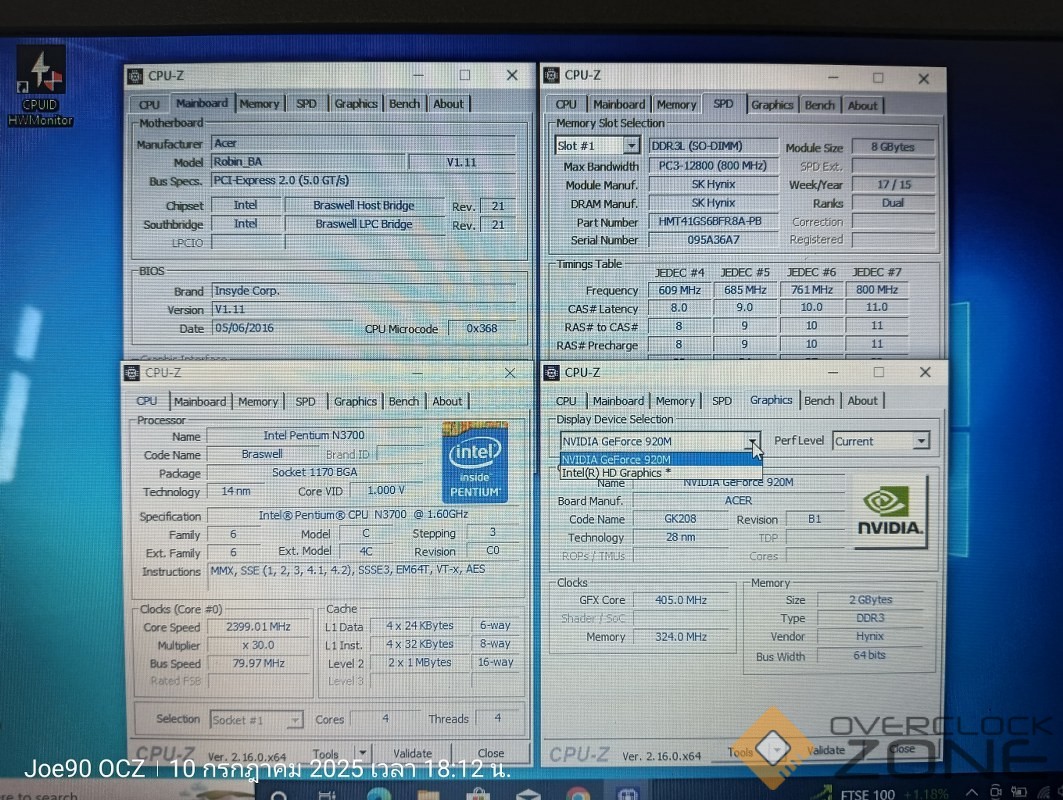Click Tools button in the Processor window
This screenshot has width=1063, height=800.
tap(328, 753)
